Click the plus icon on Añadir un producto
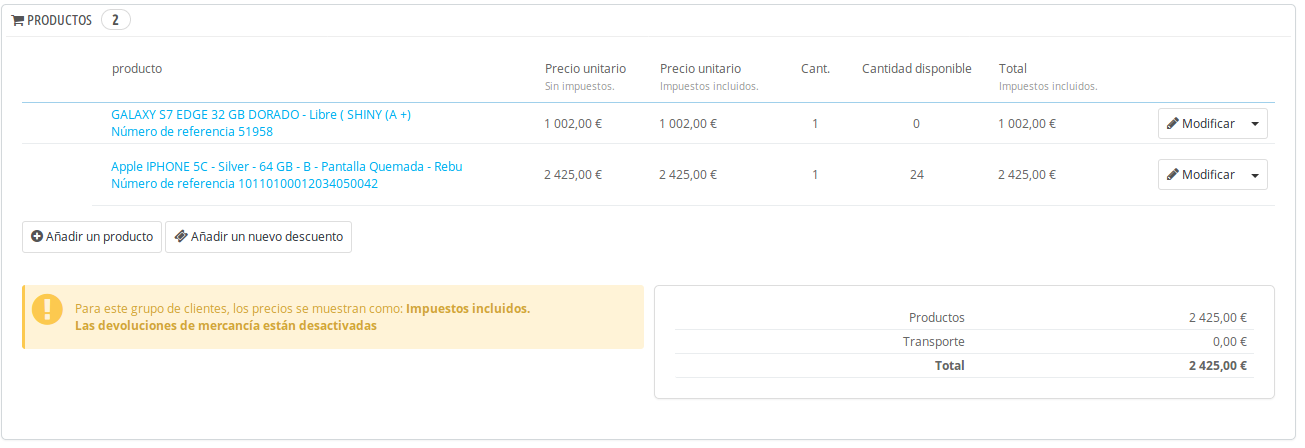The image size is (1305, 448). [x=37, y=237]
